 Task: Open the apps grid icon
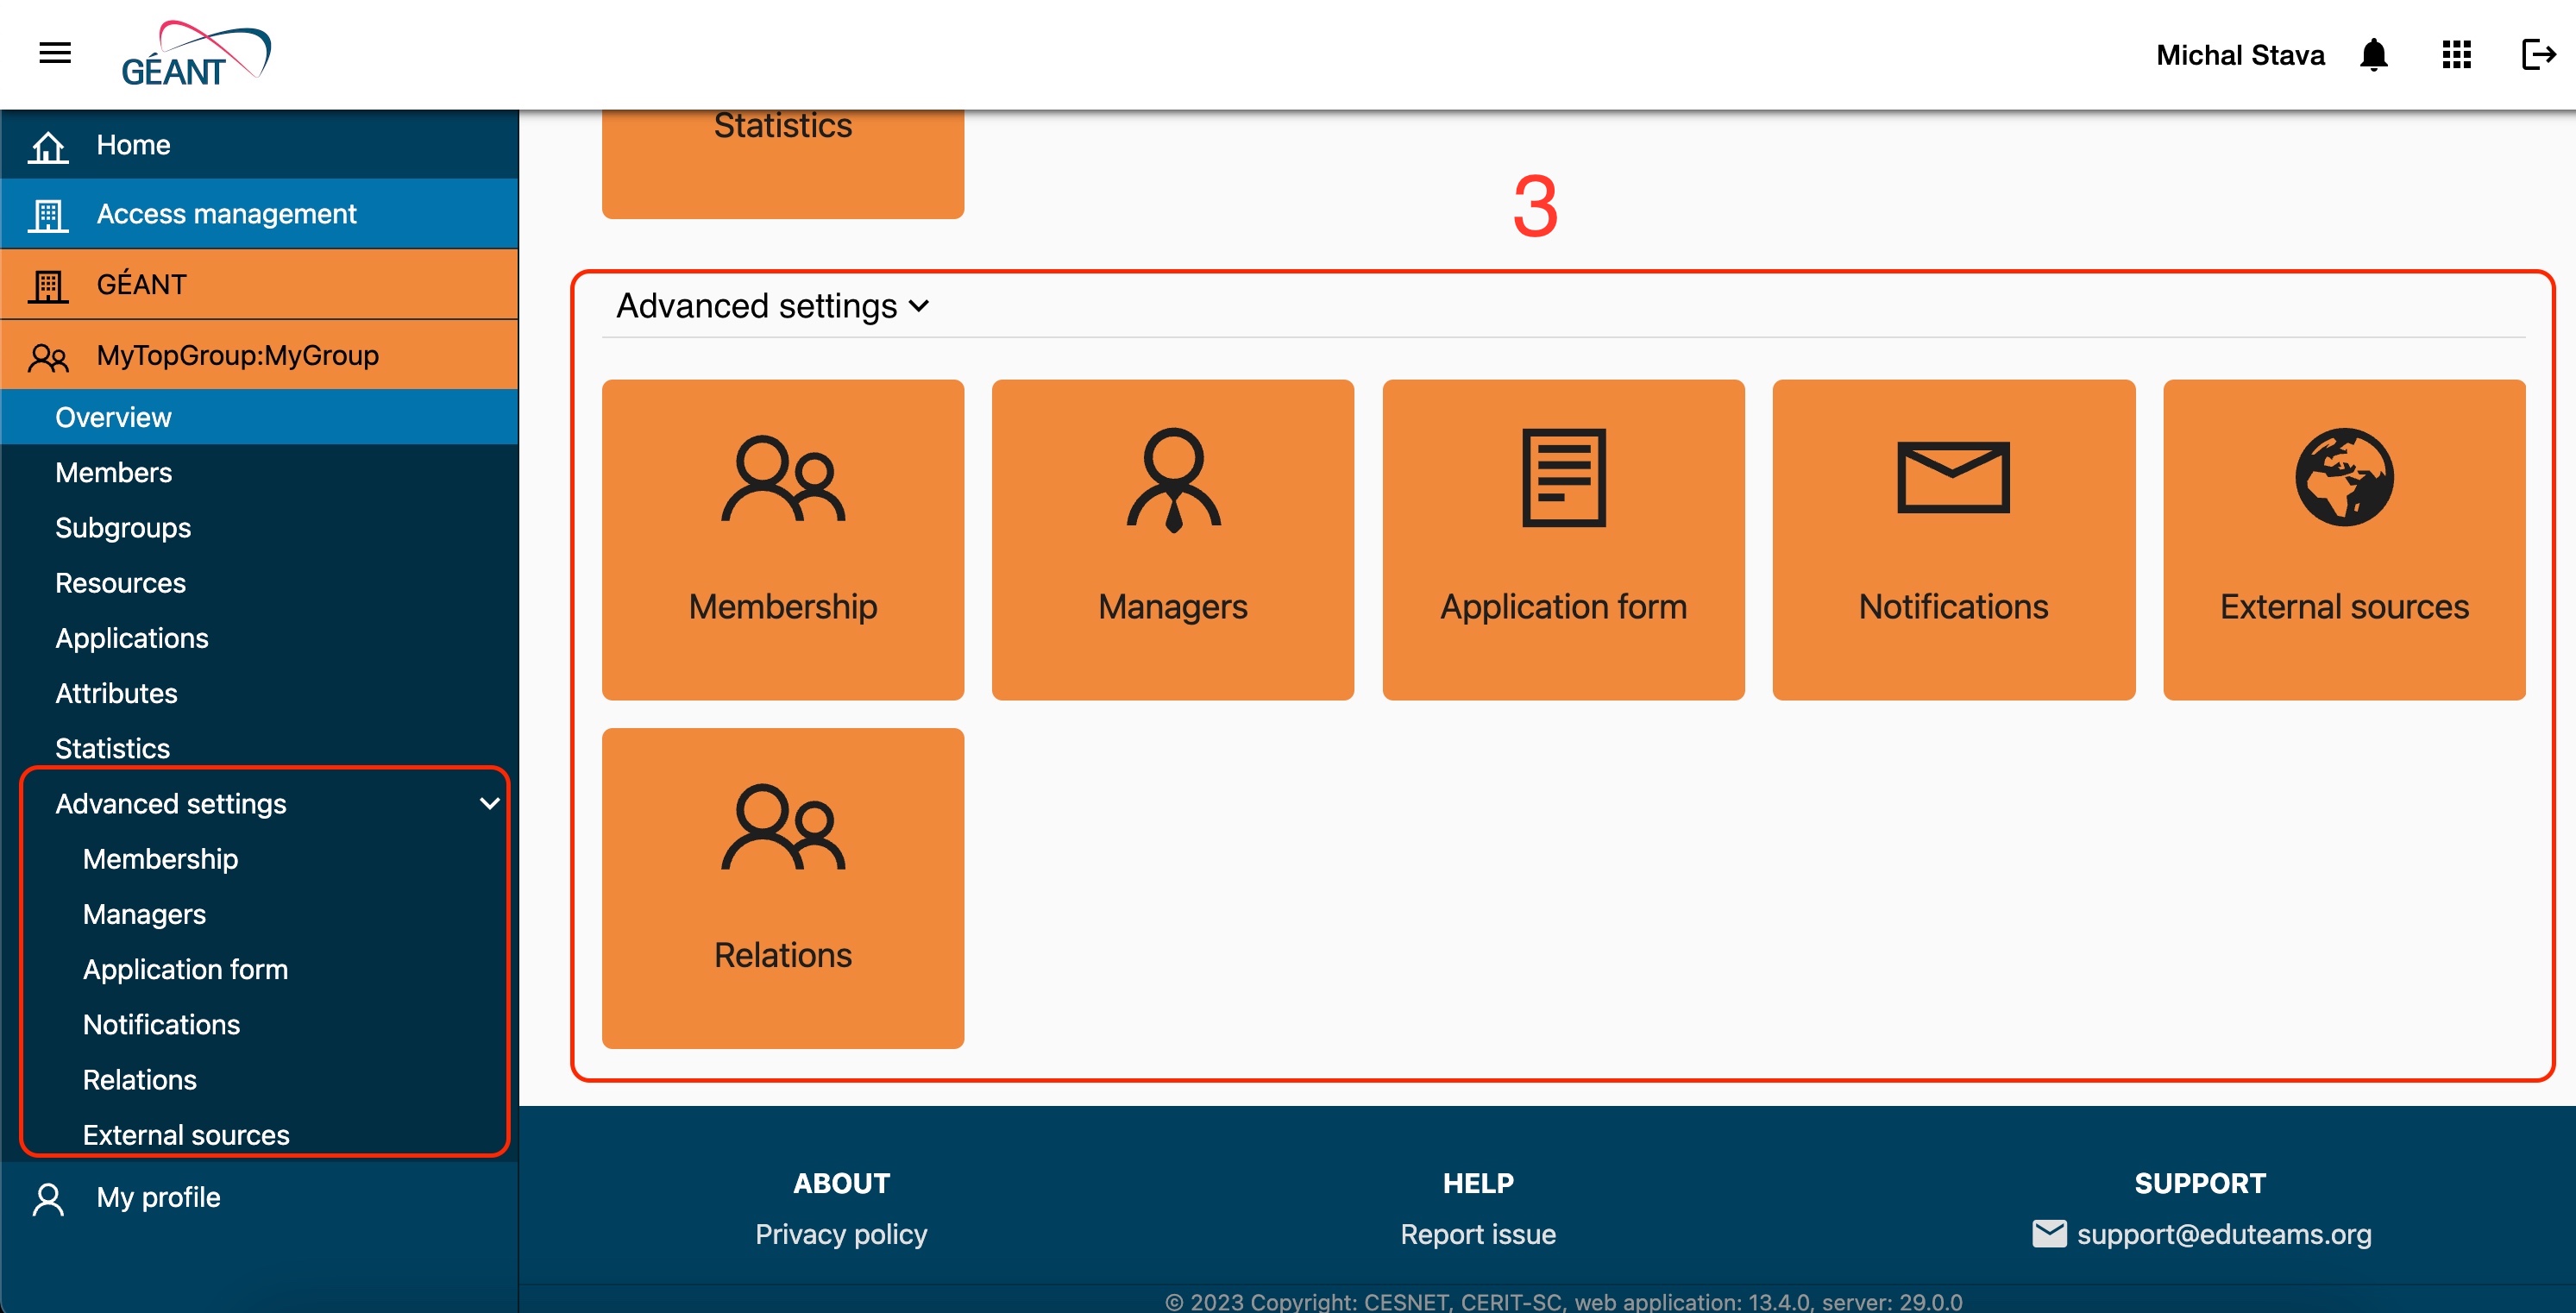[2456, 54]
